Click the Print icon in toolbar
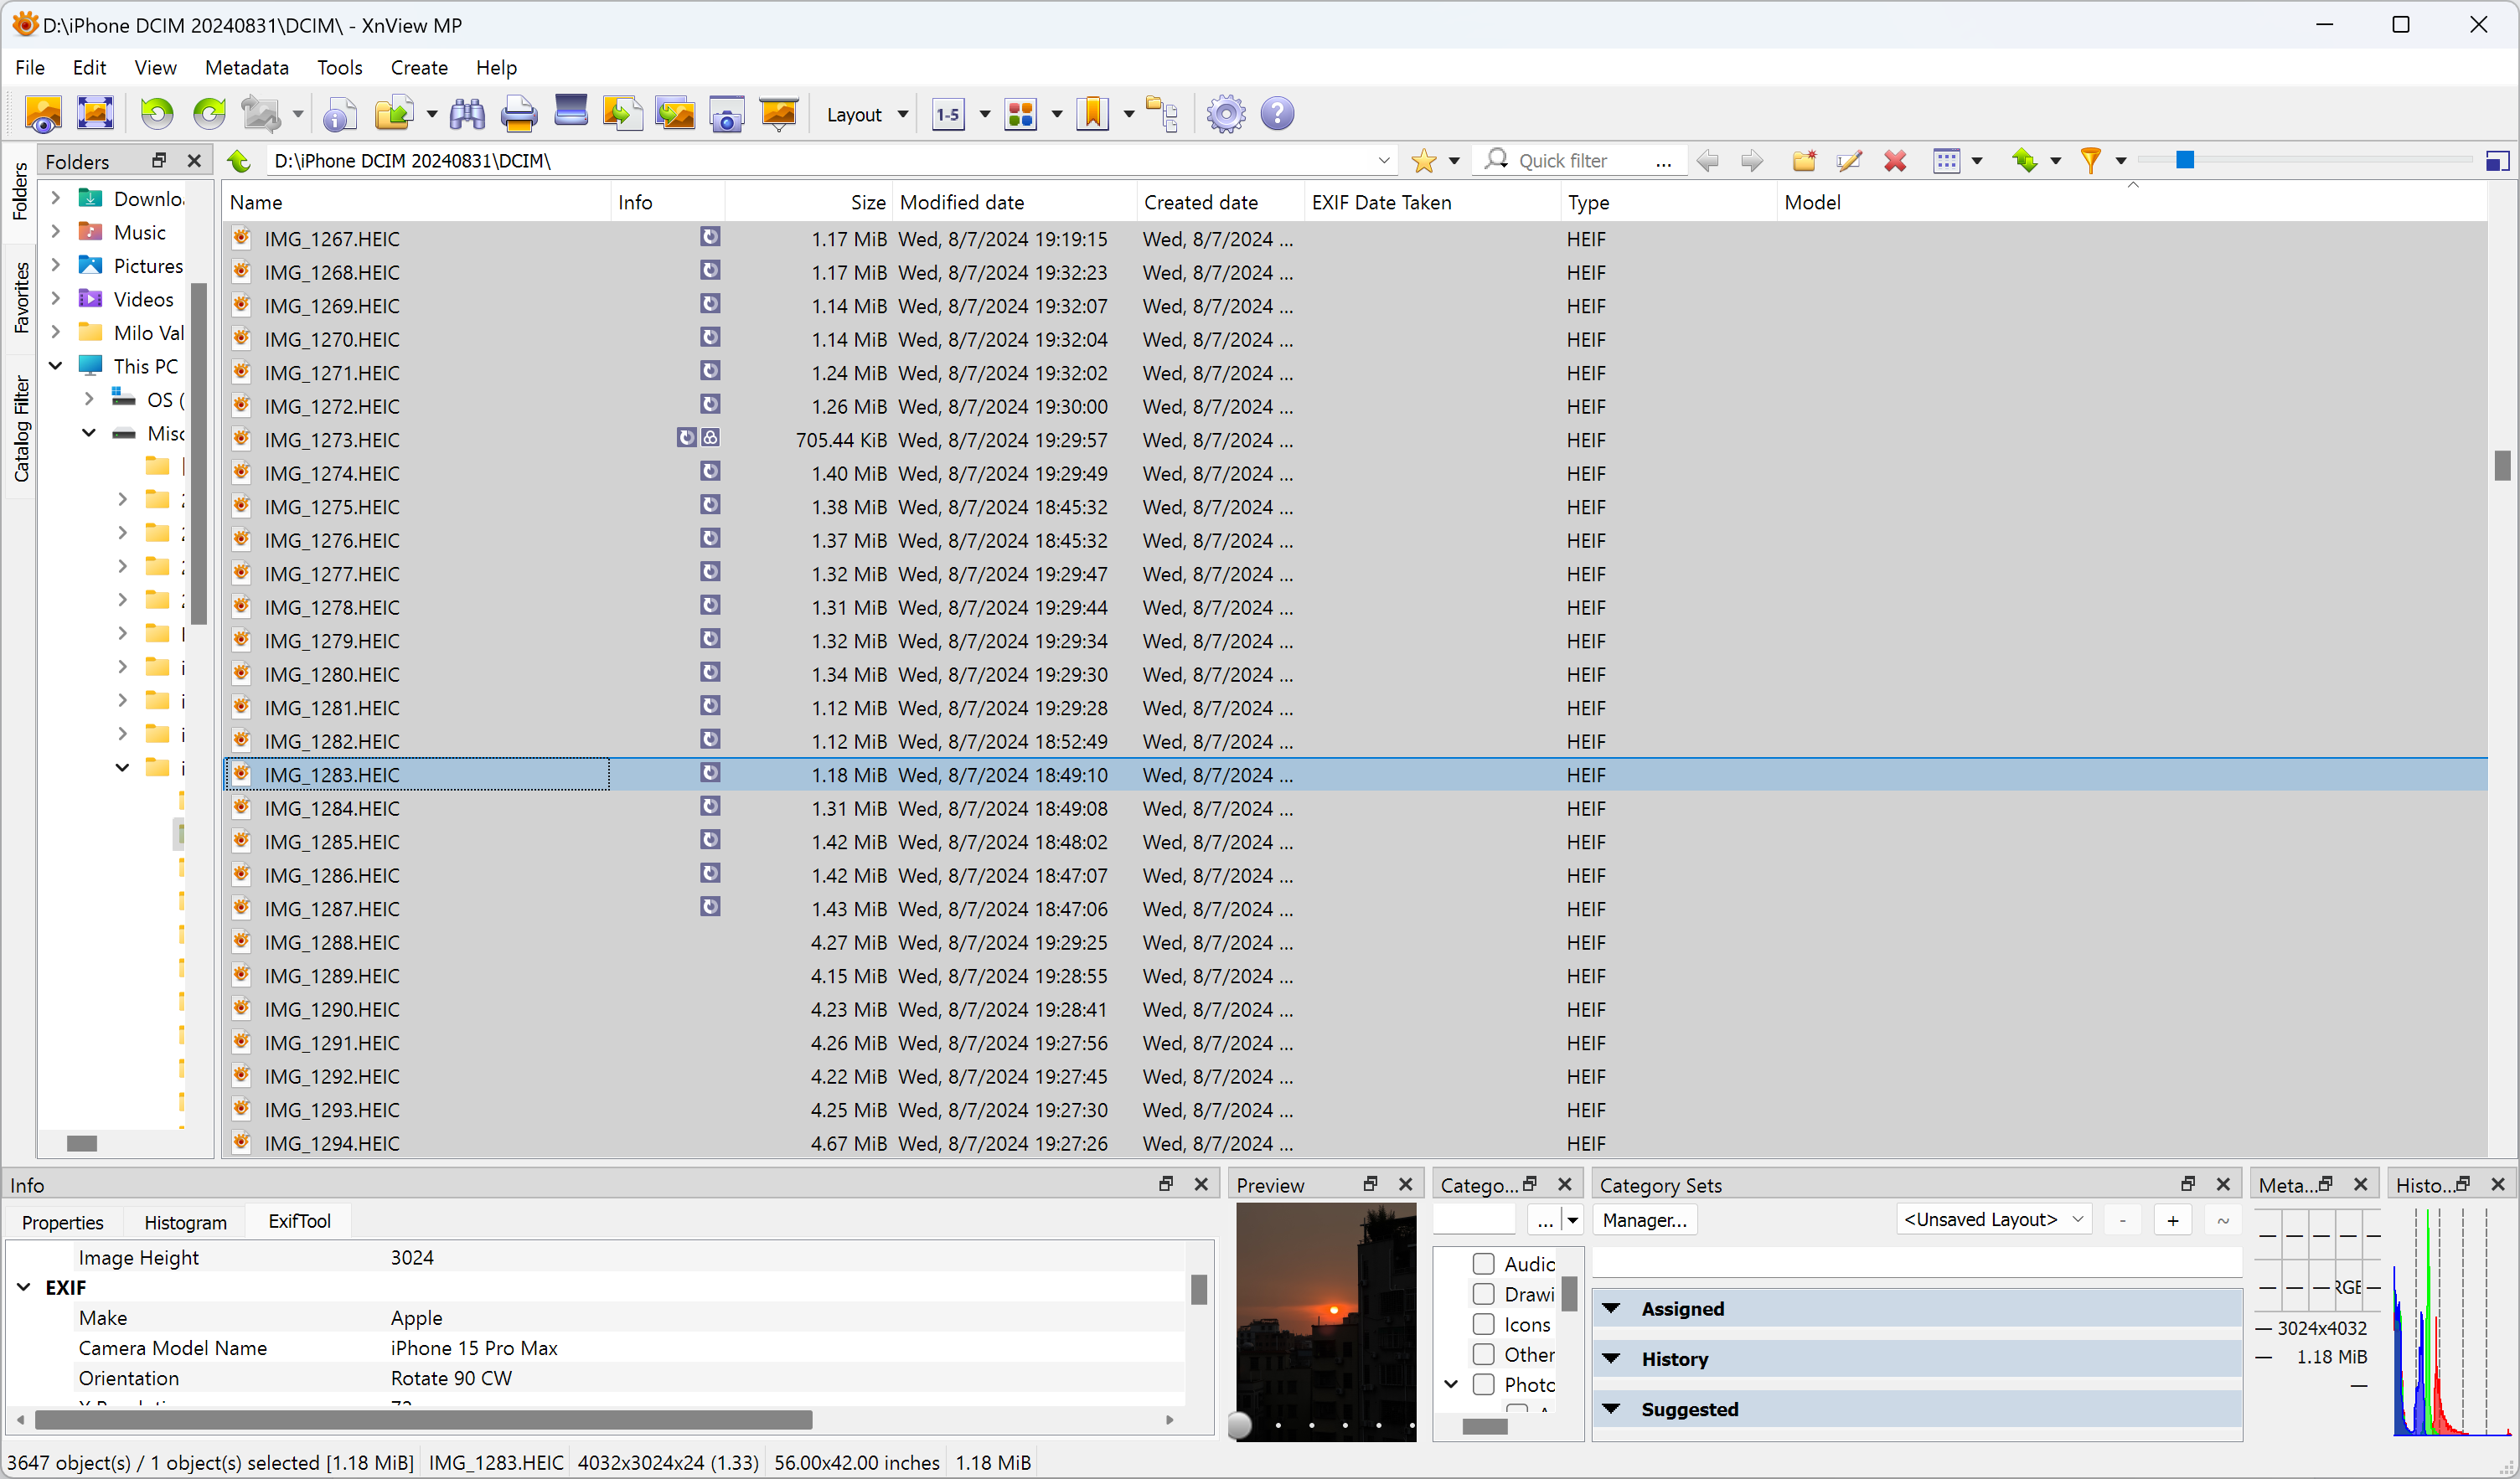Image resolution: width=2520 pixels, height=1479 pixels. [x=518, y=114]
